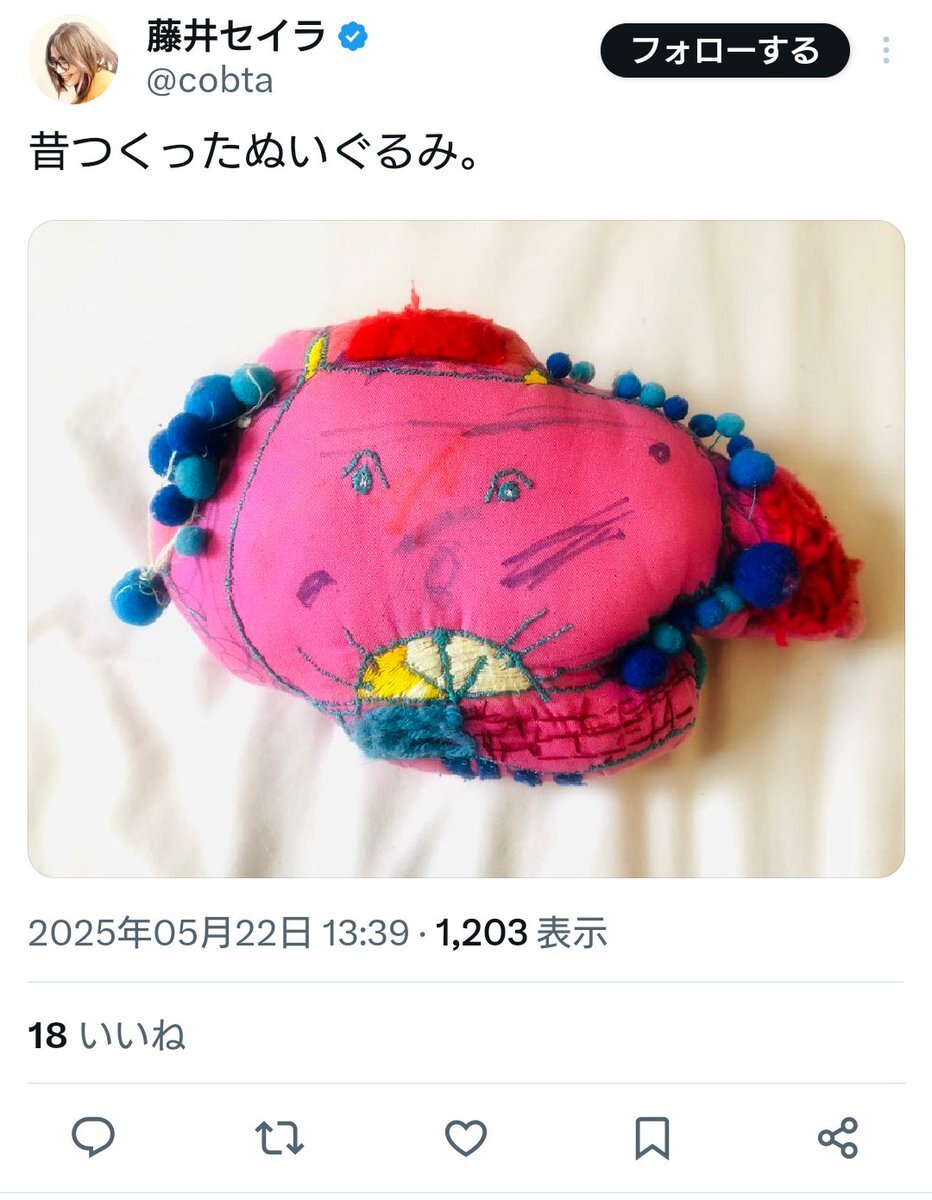Show who liked via the 18 count
The height and width of the screenshot is (1200, 932).
click(47, 1036)
